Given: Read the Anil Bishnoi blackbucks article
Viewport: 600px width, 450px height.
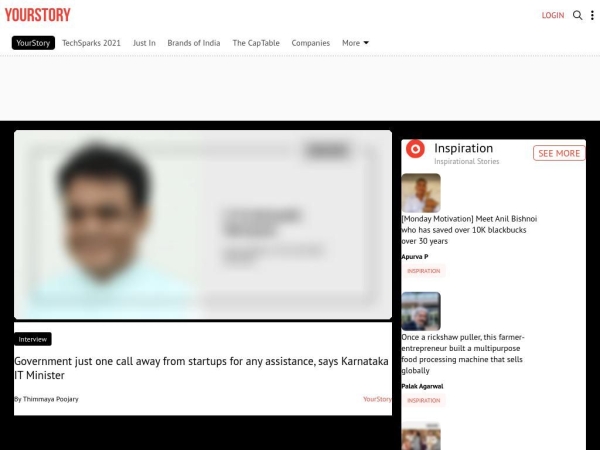Looking at the screenshot, I should coord(469,230).
